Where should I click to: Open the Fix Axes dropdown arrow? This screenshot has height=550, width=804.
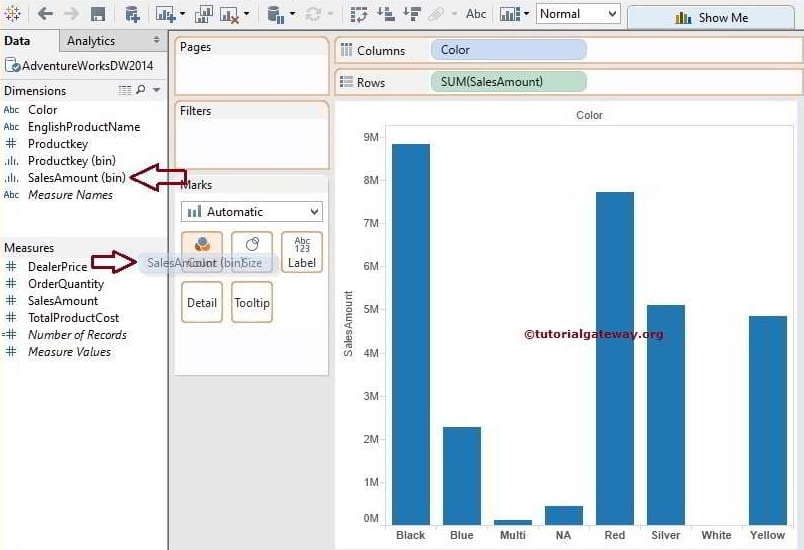pos(527,14)
